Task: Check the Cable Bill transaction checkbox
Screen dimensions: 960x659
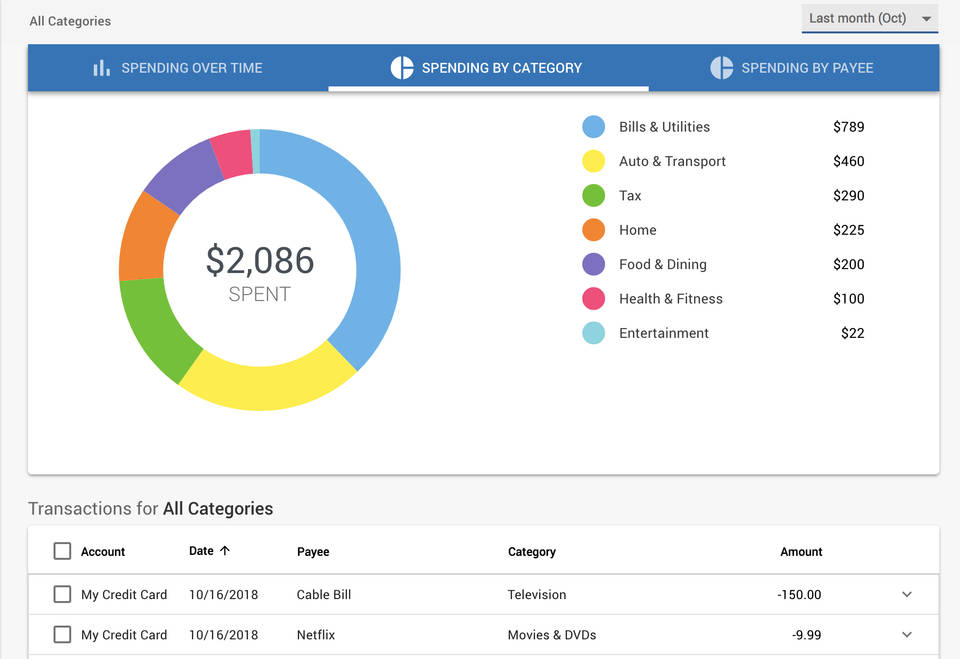Action: (x=61, y=594)
